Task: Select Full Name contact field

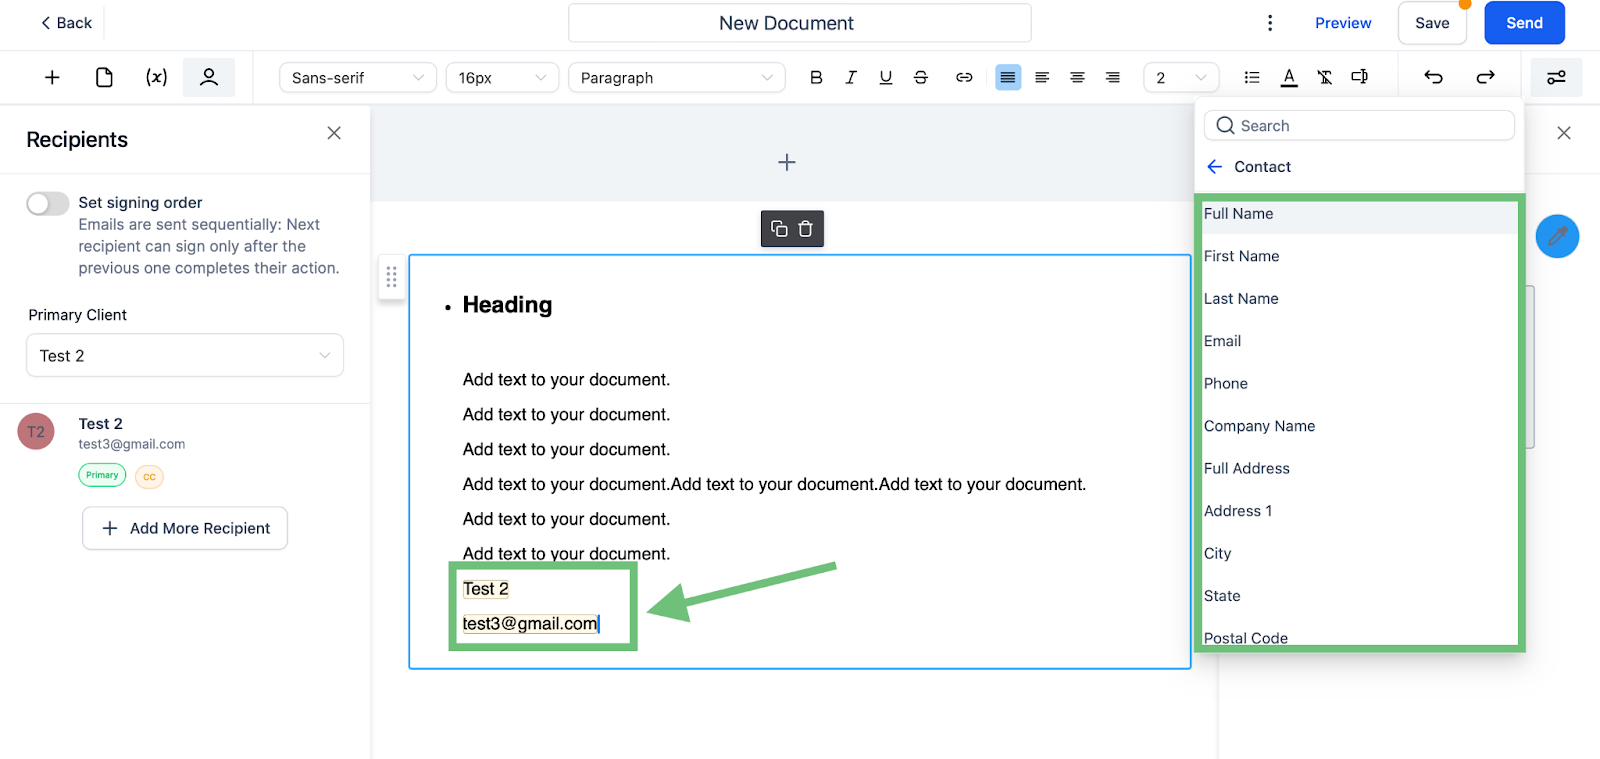Action: 1360,214
